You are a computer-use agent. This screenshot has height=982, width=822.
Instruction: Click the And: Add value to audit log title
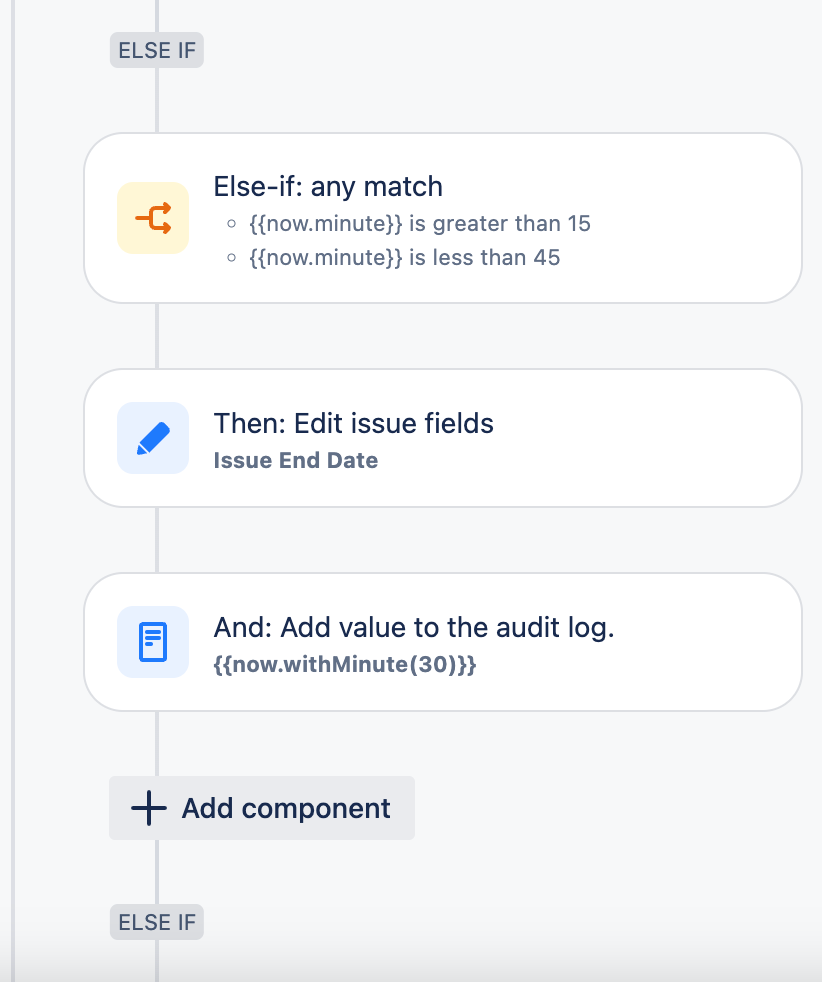(x=414, y=628)
